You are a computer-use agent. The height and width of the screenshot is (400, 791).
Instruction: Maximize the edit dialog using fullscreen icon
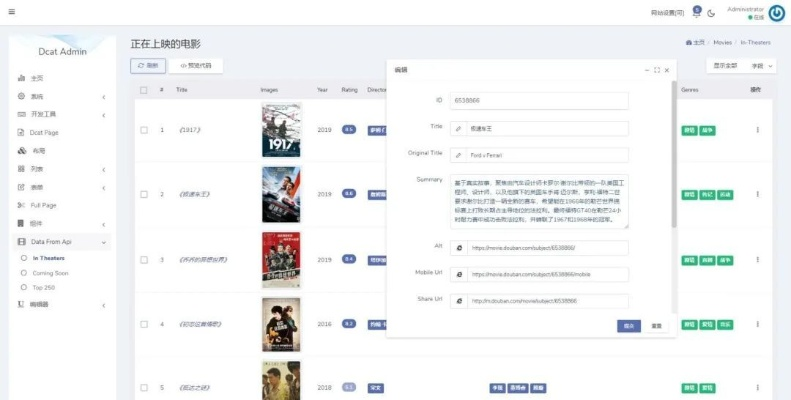point(656,70)
